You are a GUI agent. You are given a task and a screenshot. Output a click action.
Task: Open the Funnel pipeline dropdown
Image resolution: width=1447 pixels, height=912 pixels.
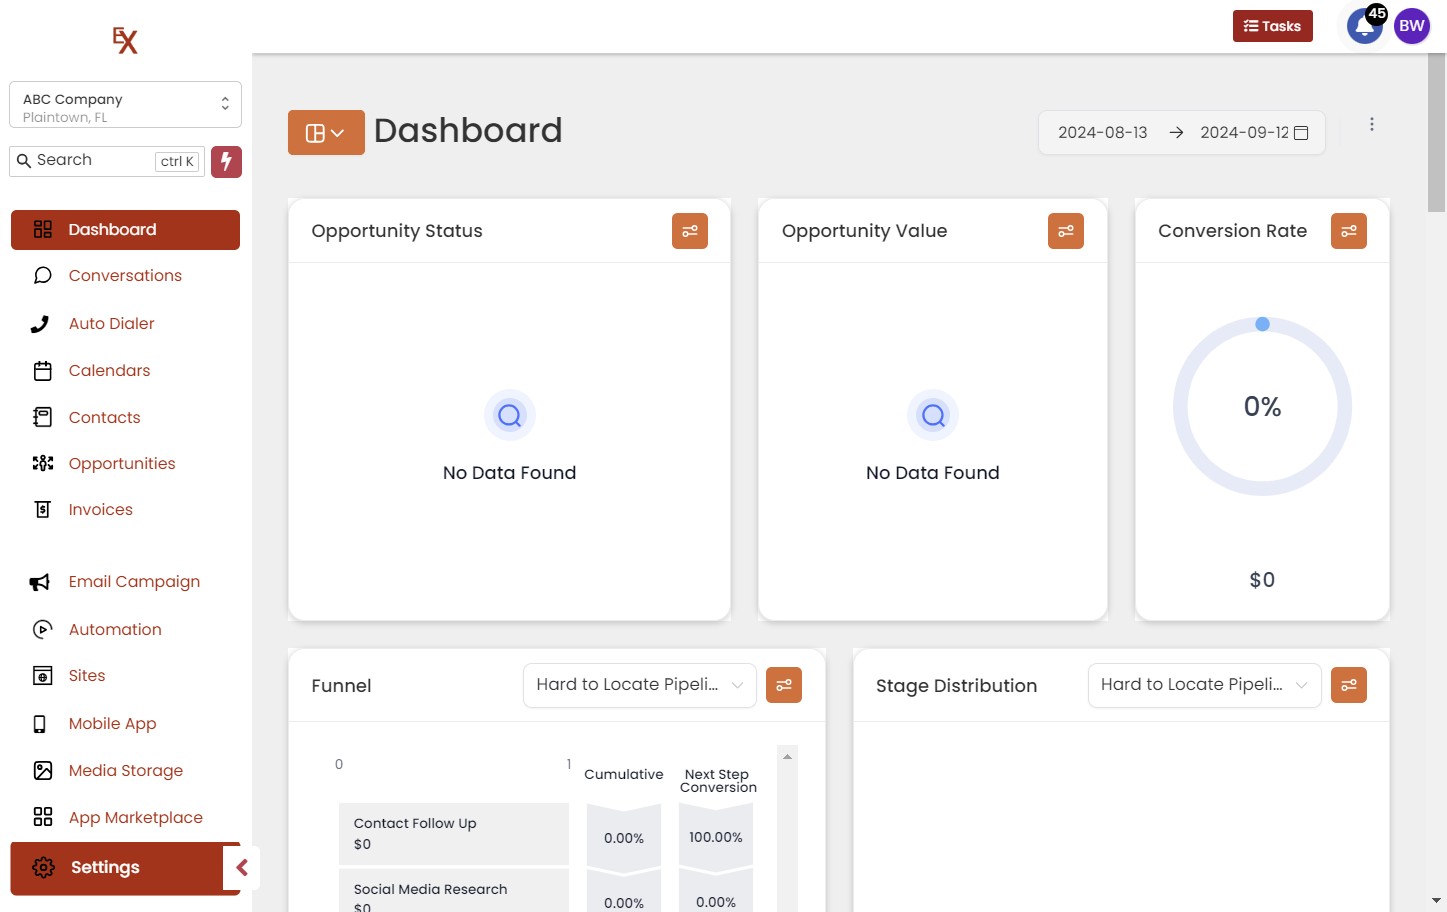pos(639,685)
